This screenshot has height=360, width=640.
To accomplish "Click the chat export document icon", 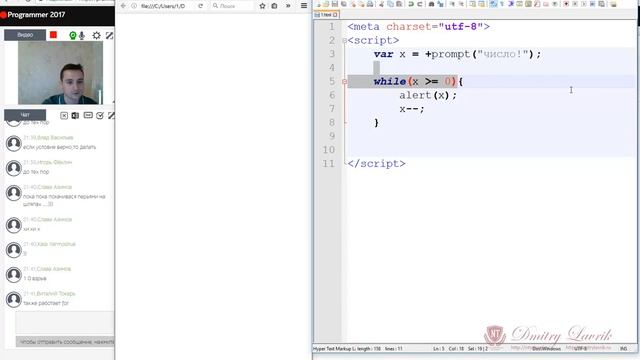I will 75,116.
